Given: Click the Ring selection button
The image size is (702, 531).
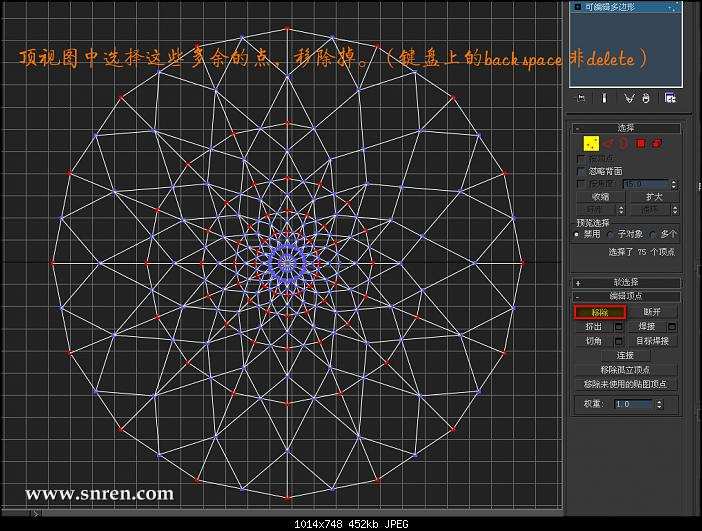Looking at the screenshot, I should (x=595, y=210).
